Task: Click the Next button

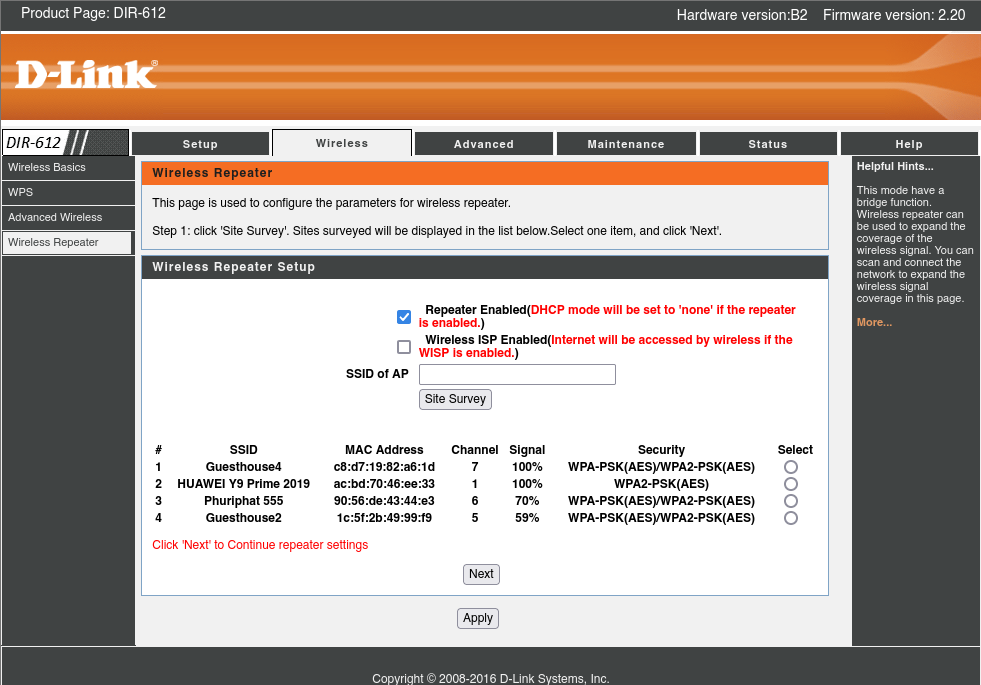Action: tap(481, 574)
